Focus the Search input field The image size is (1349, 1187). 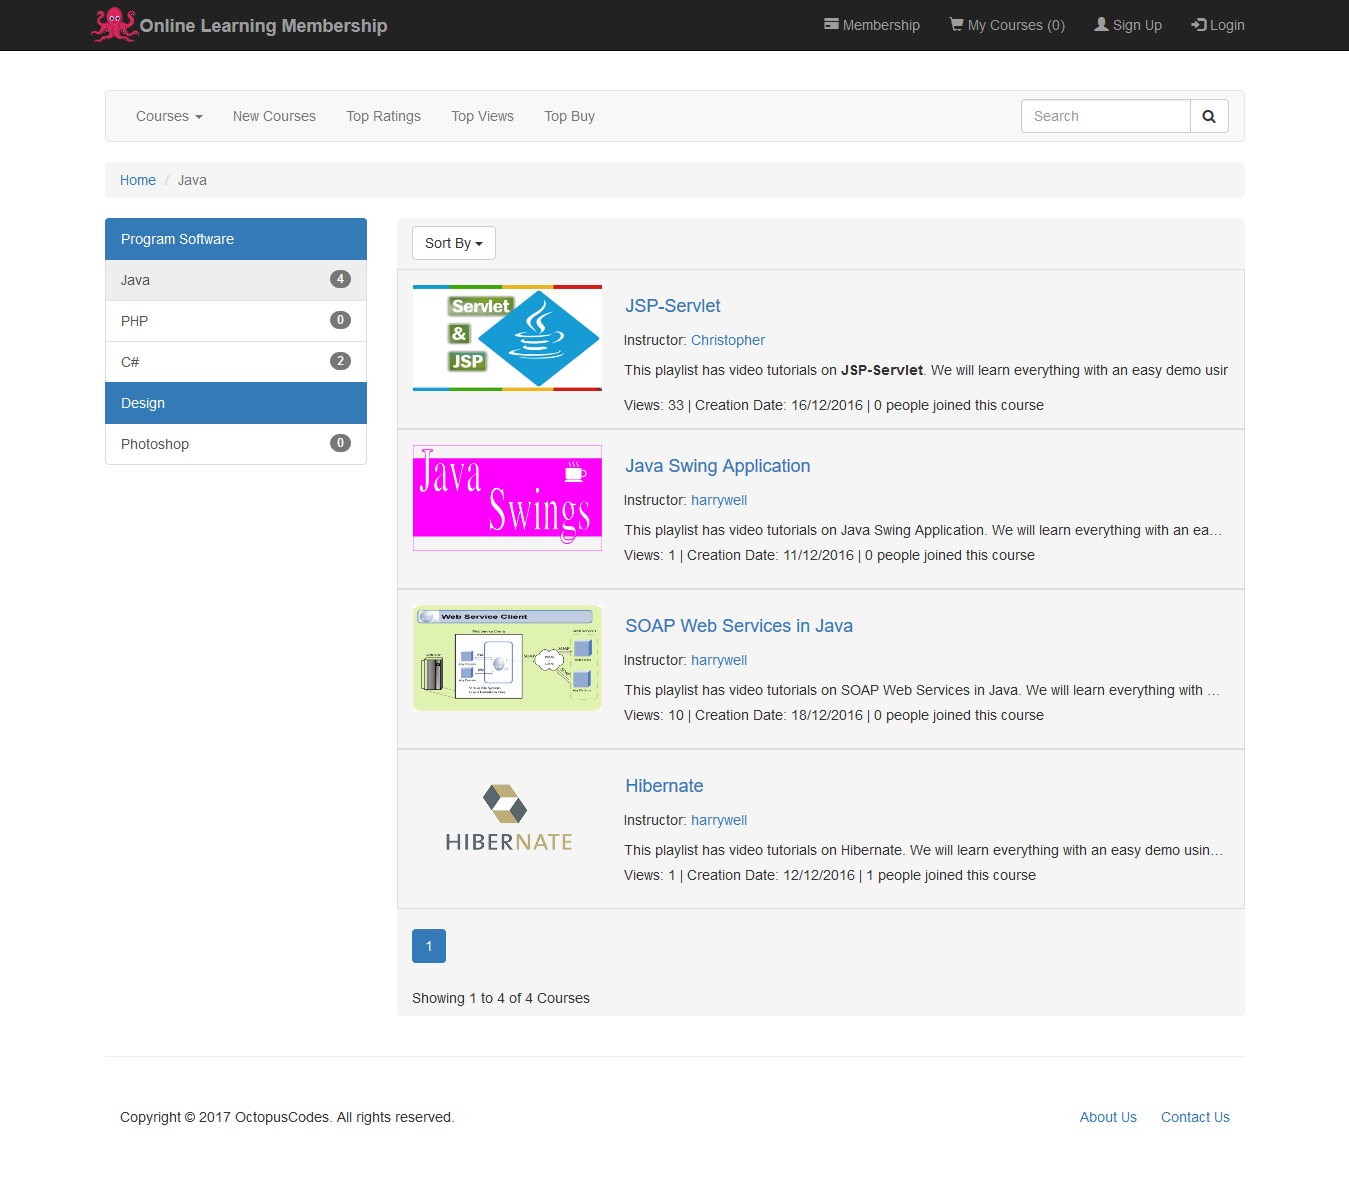point(1105,116)
